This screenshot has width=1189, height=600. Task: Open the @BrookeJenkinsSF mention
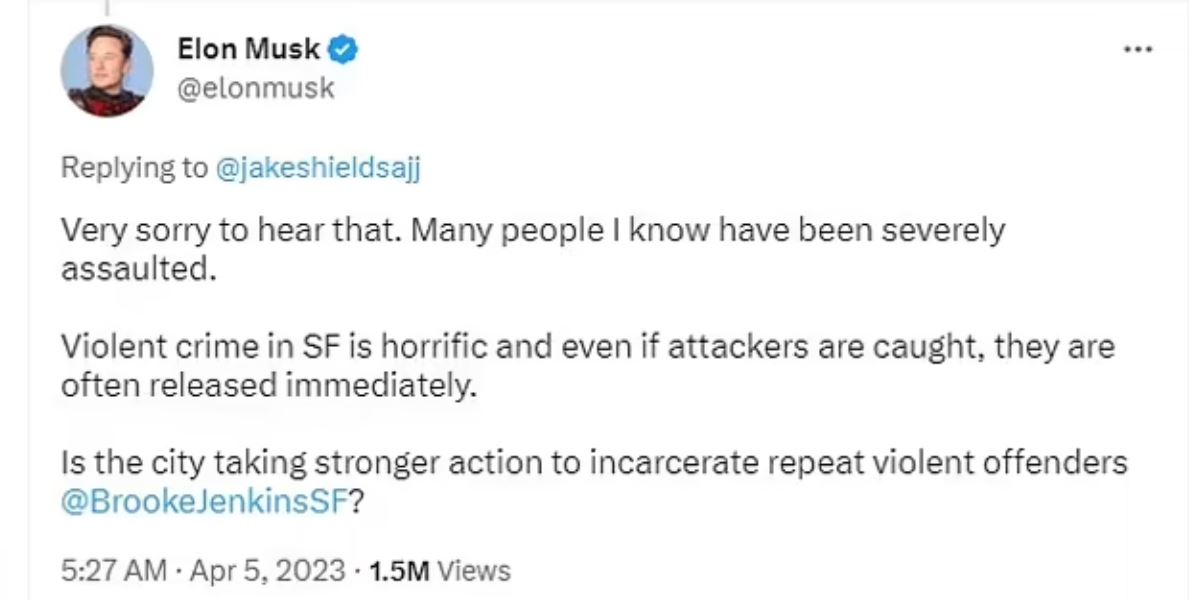204,503
